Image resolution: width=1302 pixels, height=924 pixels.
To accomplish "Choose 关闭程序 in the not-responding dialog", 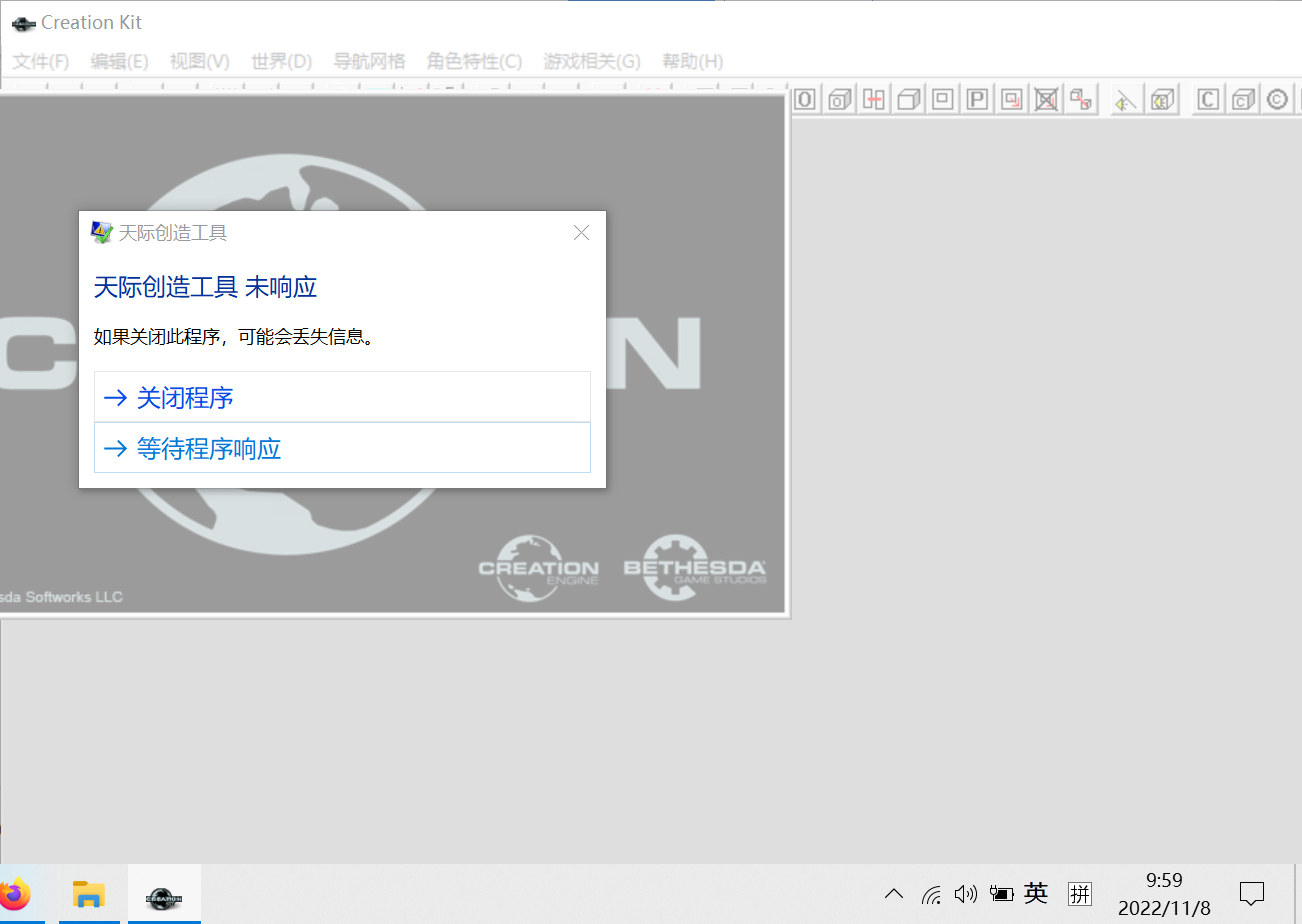I will (x=342, y=397).
